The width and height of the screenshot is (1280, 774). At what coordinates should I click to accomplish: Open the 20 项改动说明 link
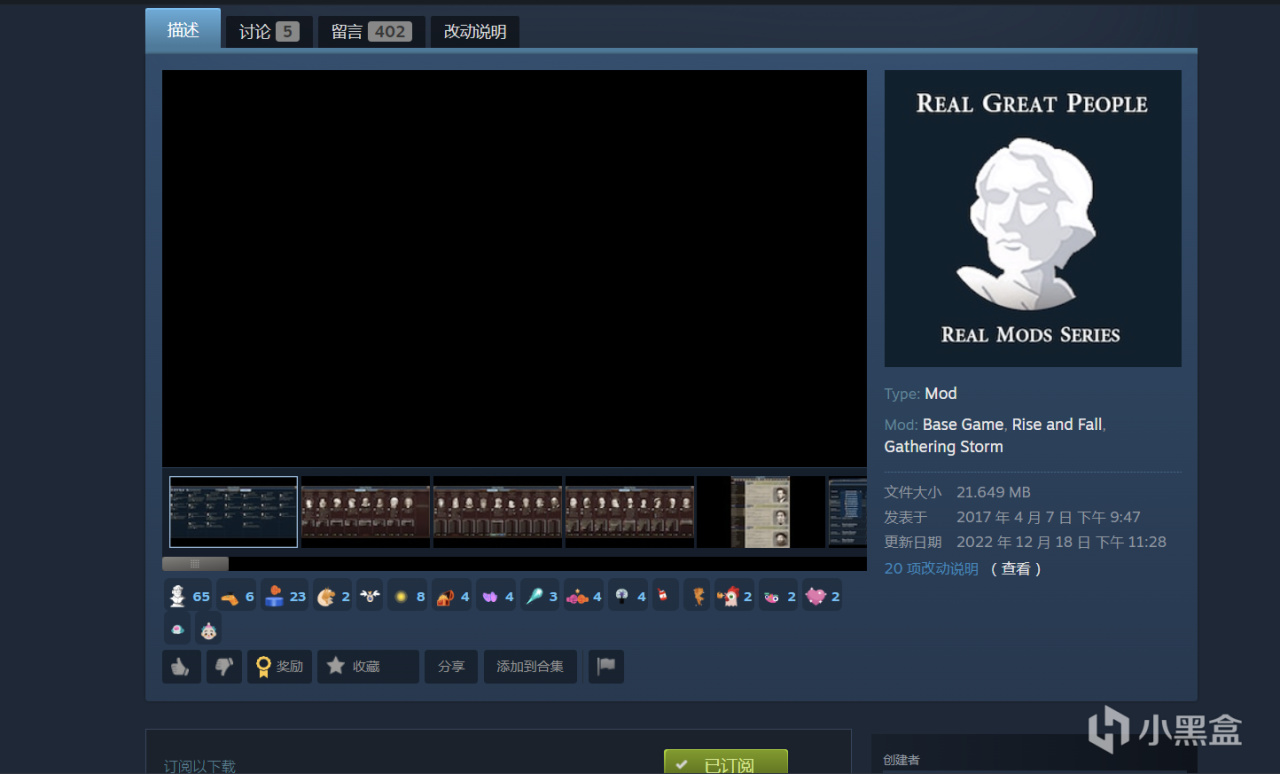[931, 568]
